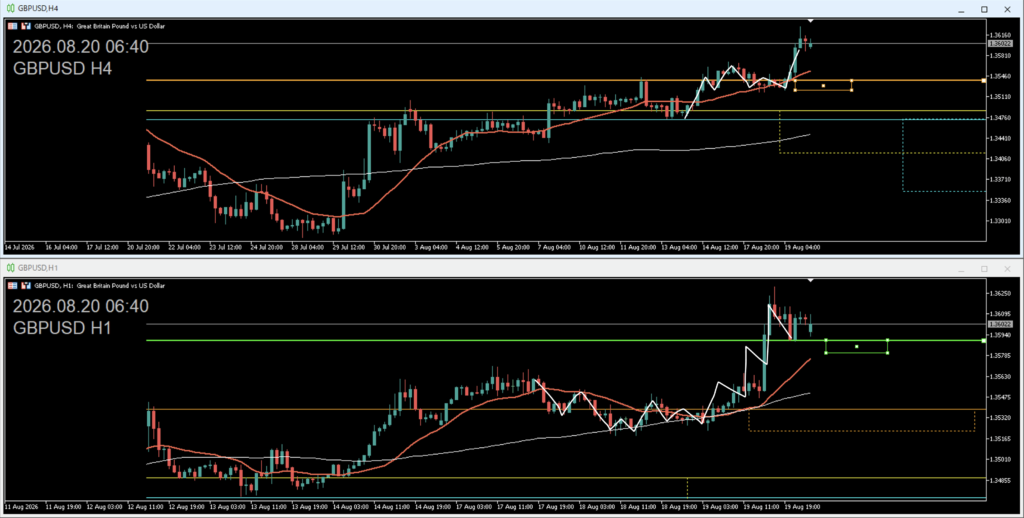Viewport: 1024px width, 518px height.
Task: Click the '11 Aug 2026' date on H1 time axis
Action: (20, 506)
